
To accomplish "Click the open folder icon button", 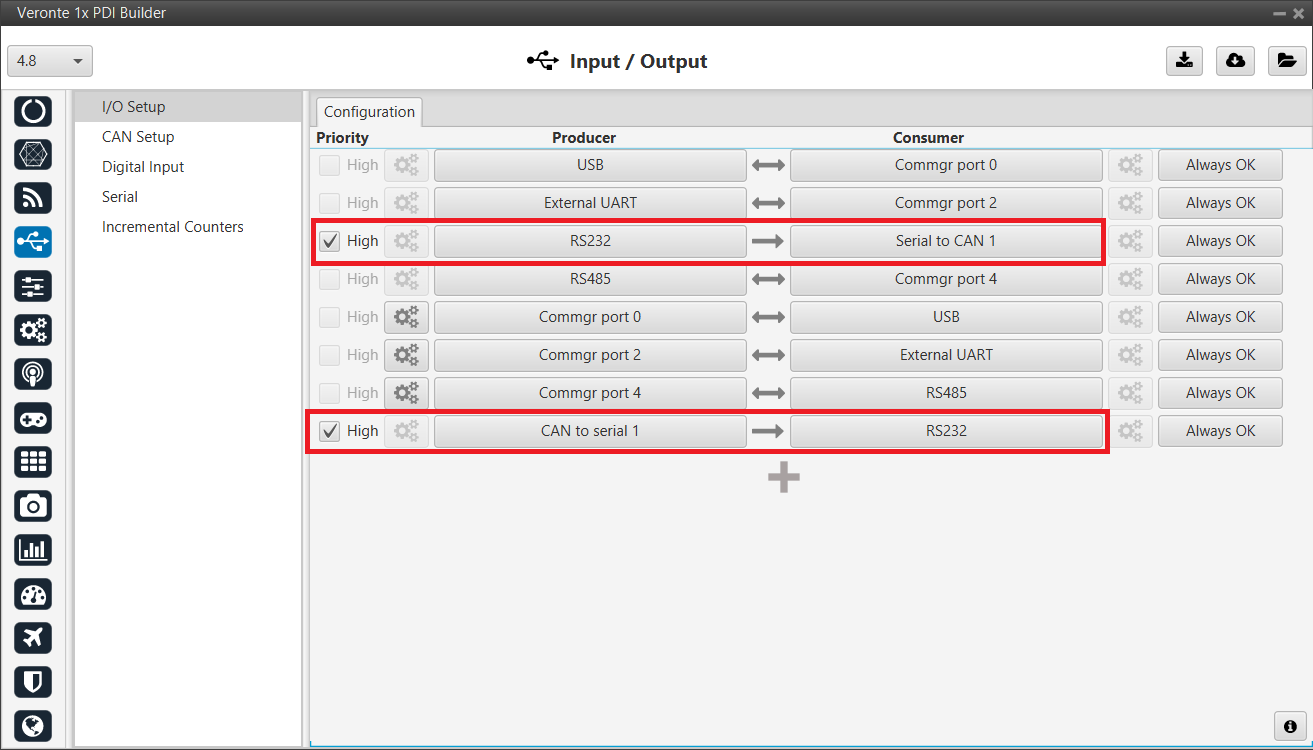I will (x=1287, y=61).
